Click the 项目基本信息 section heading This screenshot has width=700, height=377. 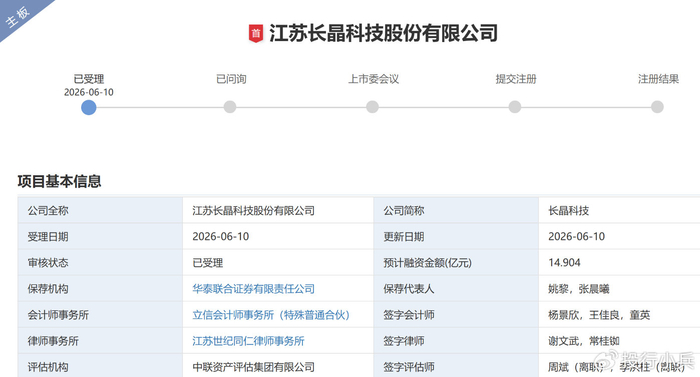59,181
